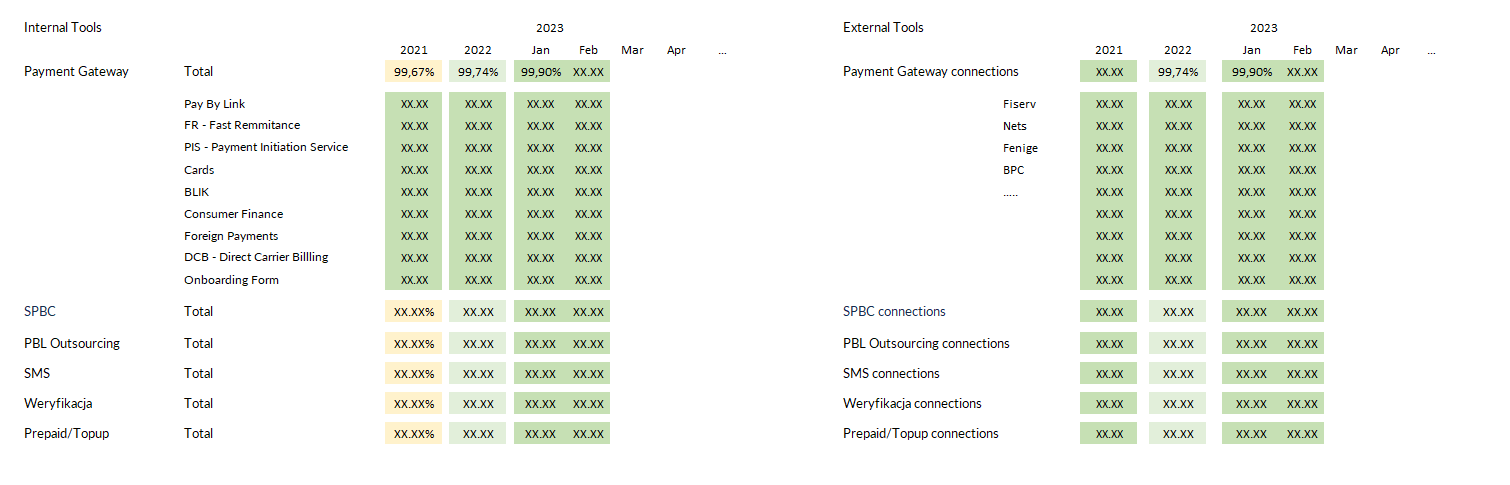
Task: Select the Payment Gateway connections label
Action: [x=931, y=72]
